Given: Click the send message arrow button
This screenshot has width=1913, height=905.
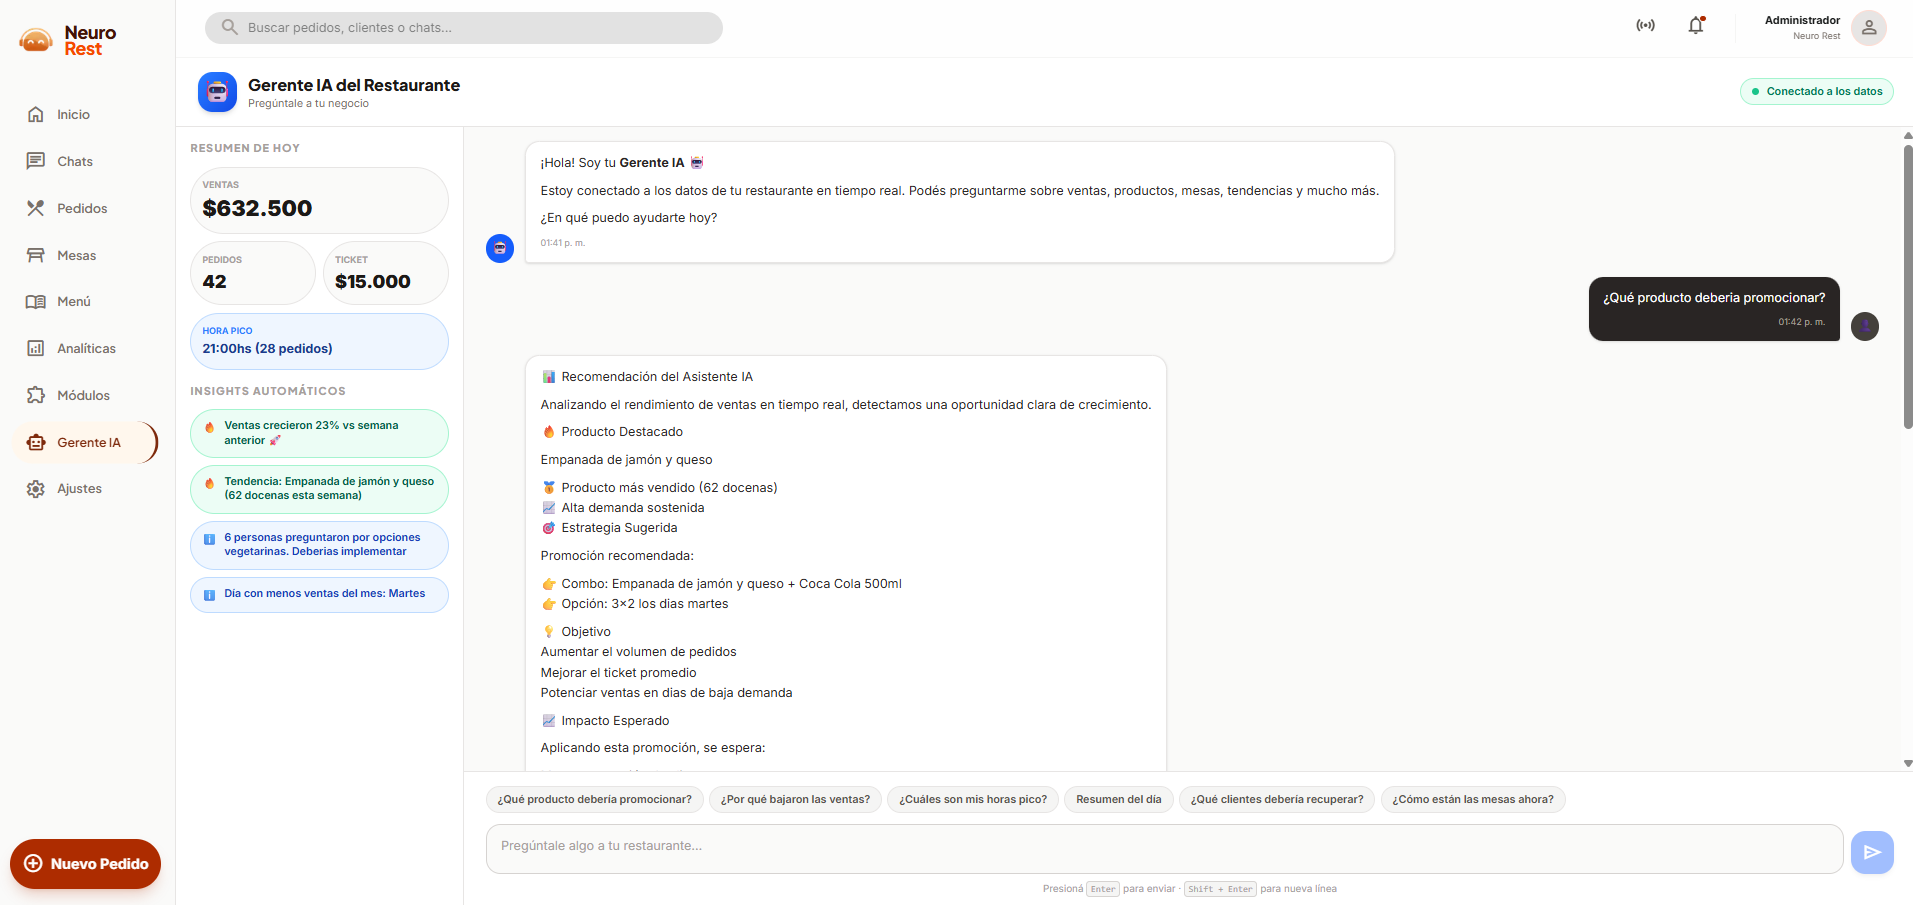Looking at the screenshot, I should (1871, 852).
